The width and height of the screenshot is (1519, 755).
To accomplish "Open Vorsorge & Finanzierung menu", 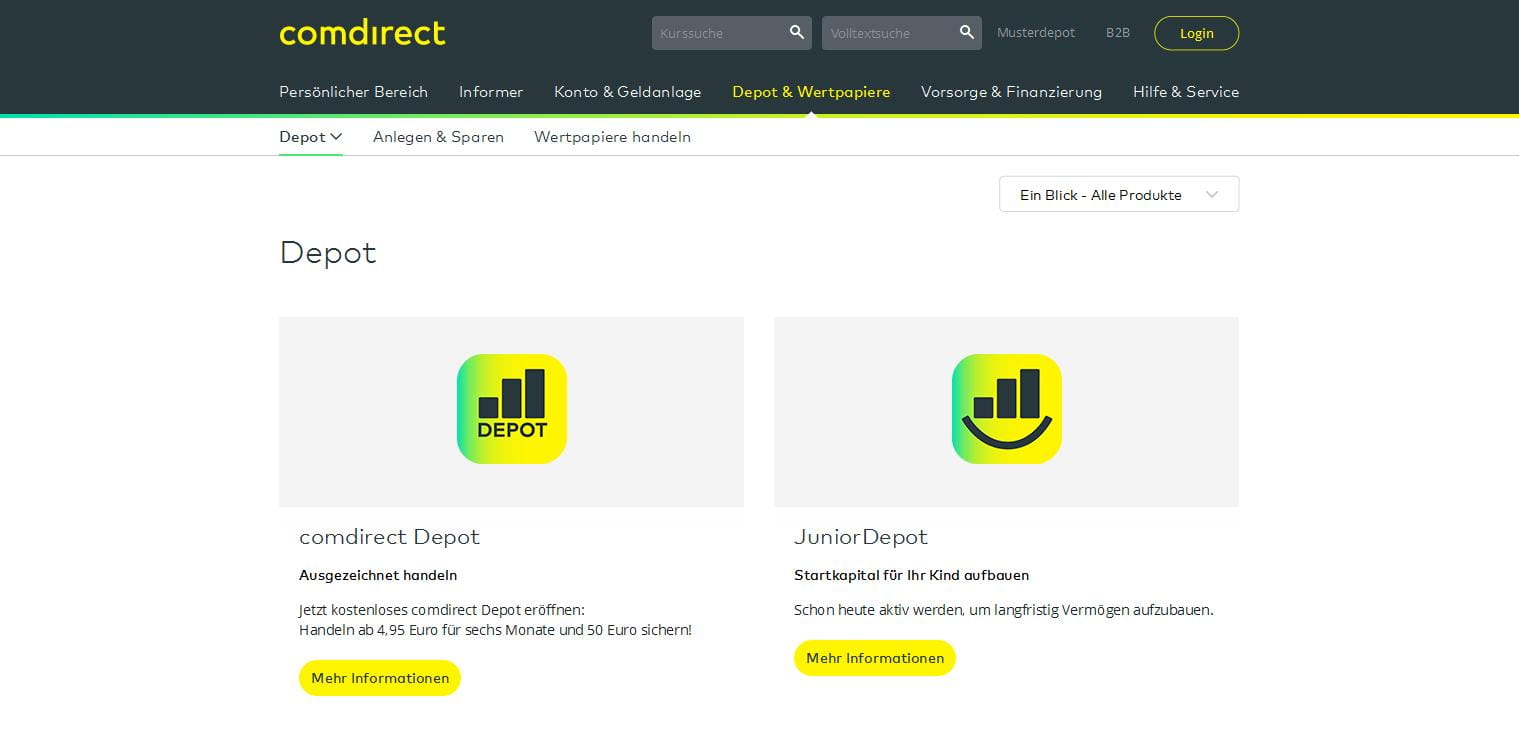I will (1011, 92).
